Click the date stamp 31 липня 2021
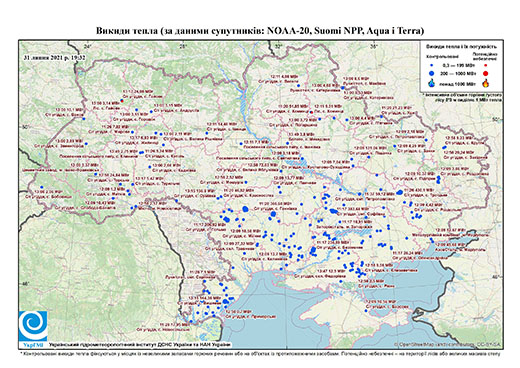520x368 pixels. pos(54,57)
